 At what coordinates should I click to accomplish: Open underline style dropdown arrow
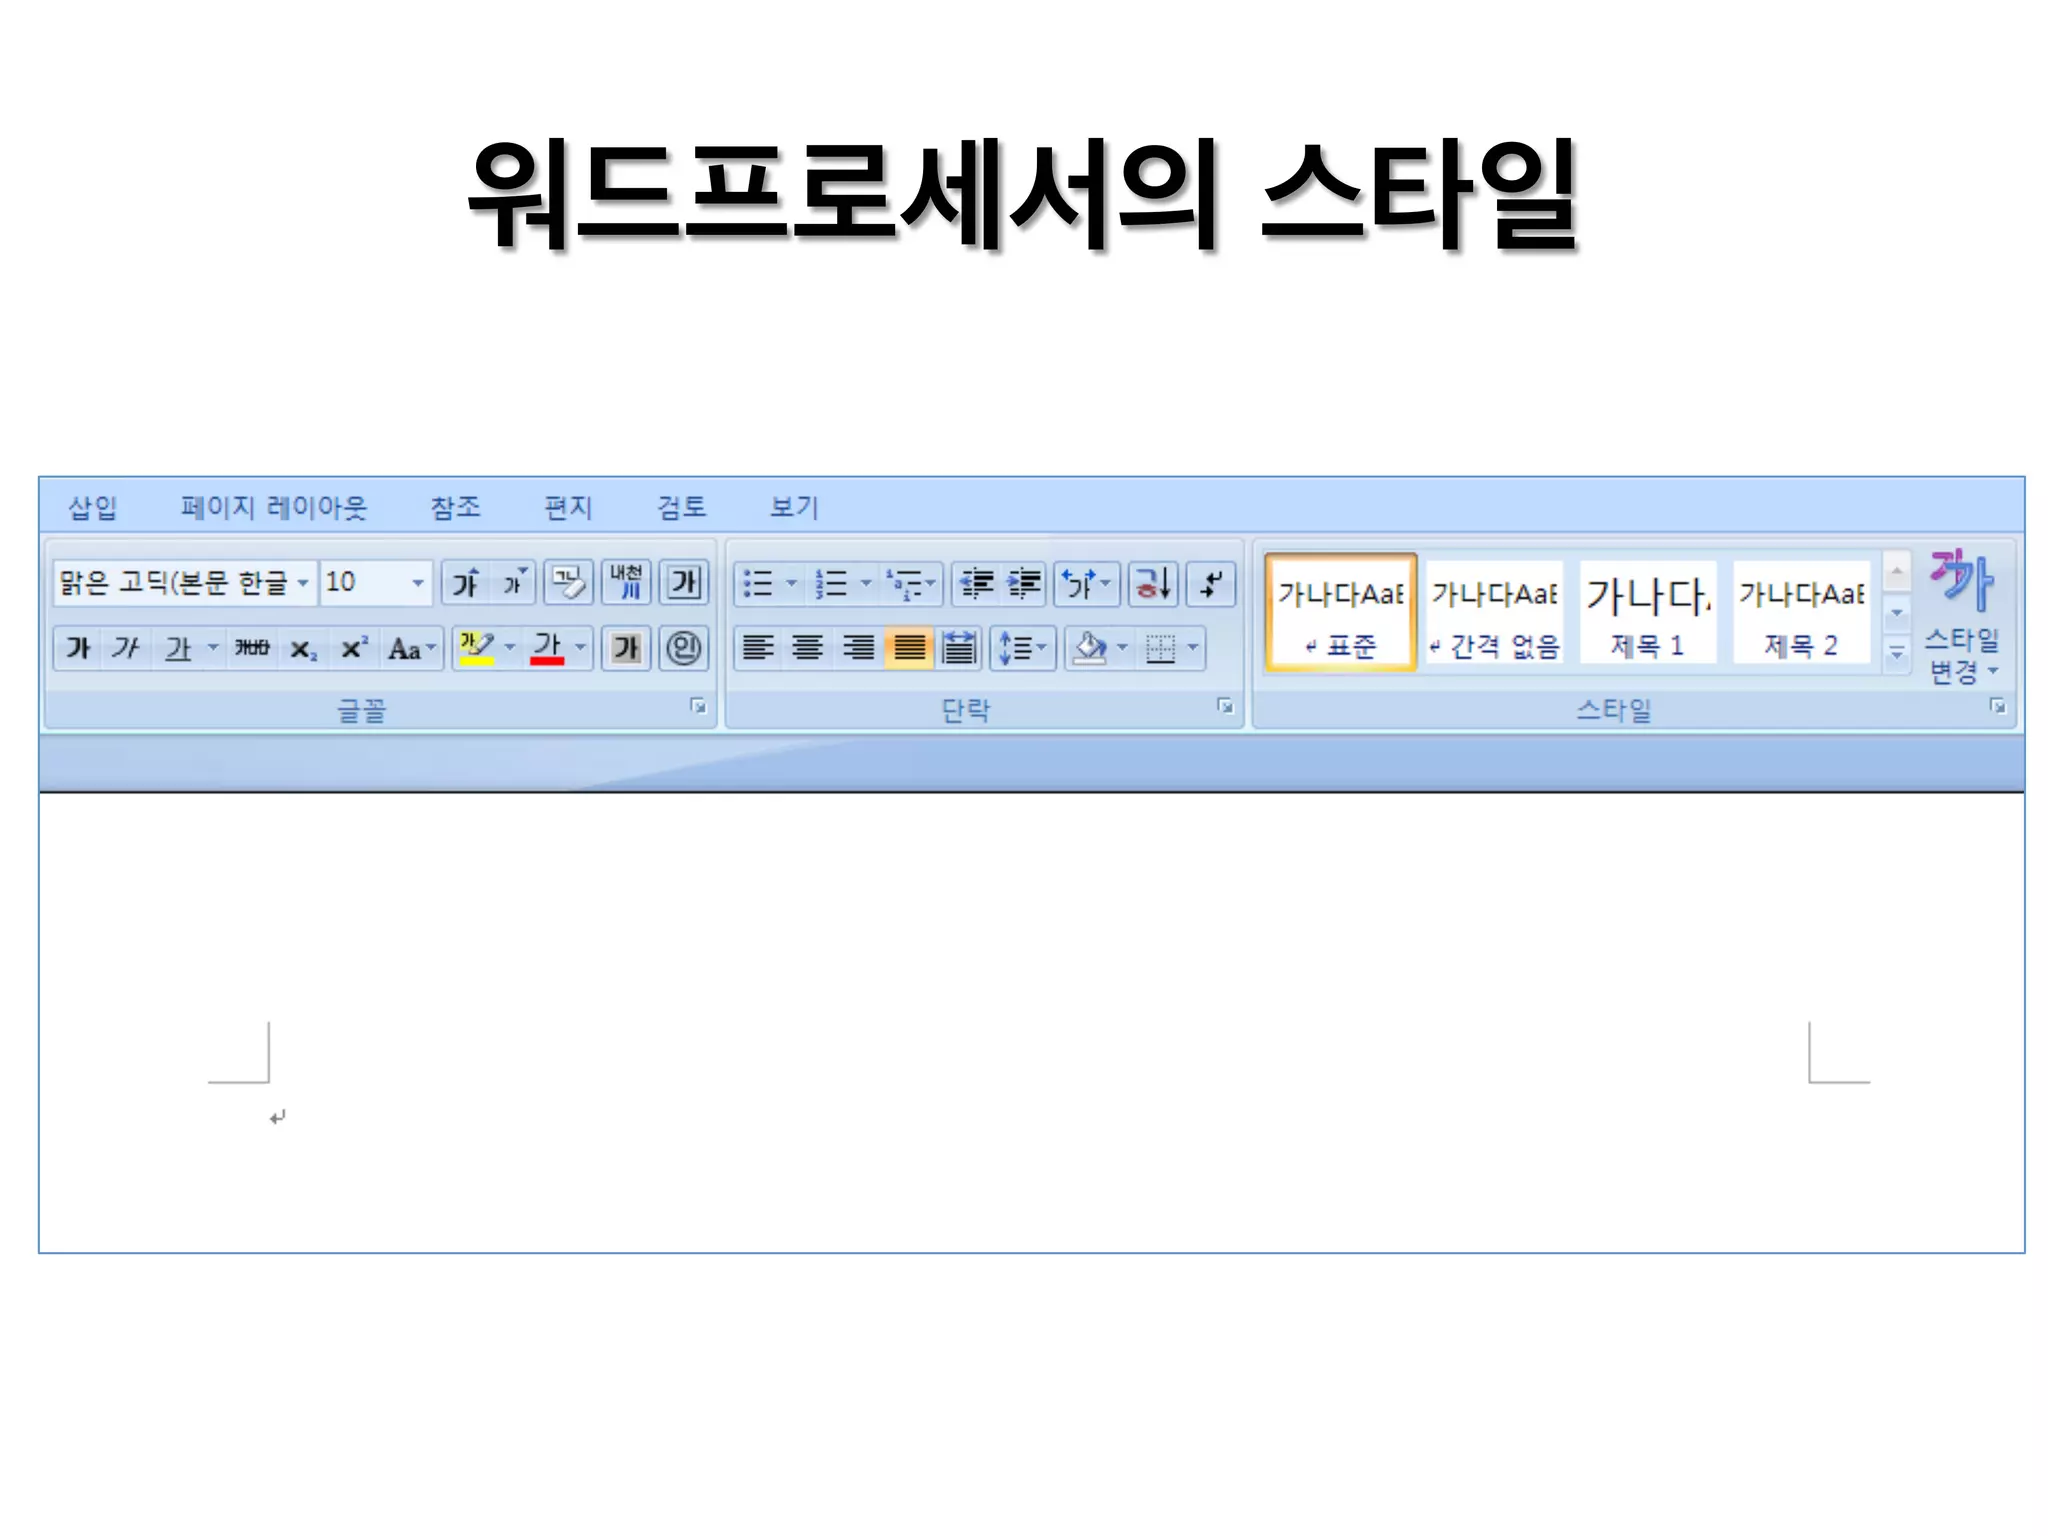(213, 648)
